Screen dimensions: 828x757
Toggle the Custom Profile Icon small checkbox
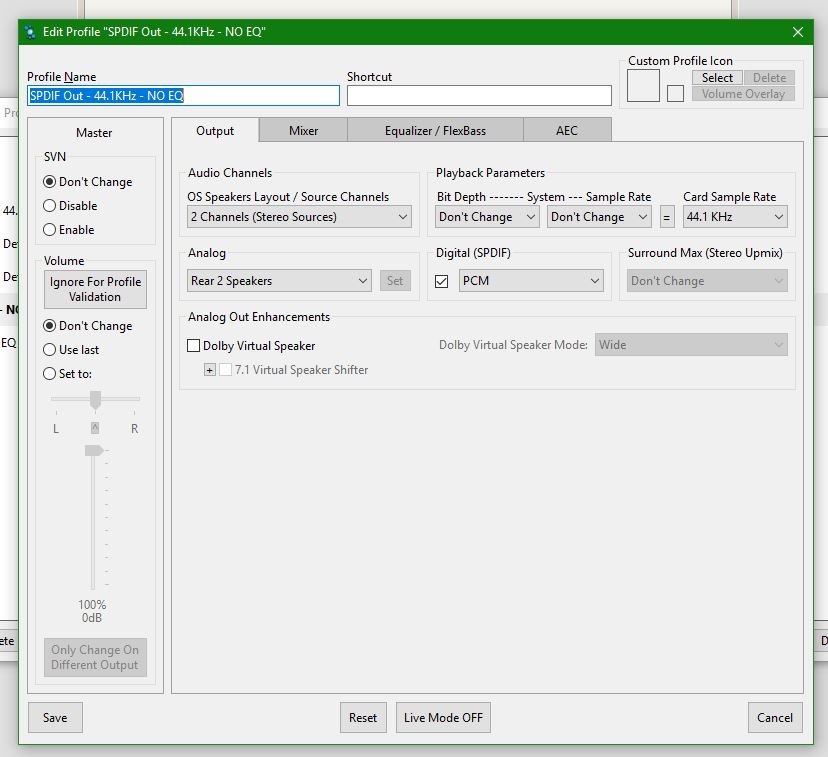tap(675, 94)
